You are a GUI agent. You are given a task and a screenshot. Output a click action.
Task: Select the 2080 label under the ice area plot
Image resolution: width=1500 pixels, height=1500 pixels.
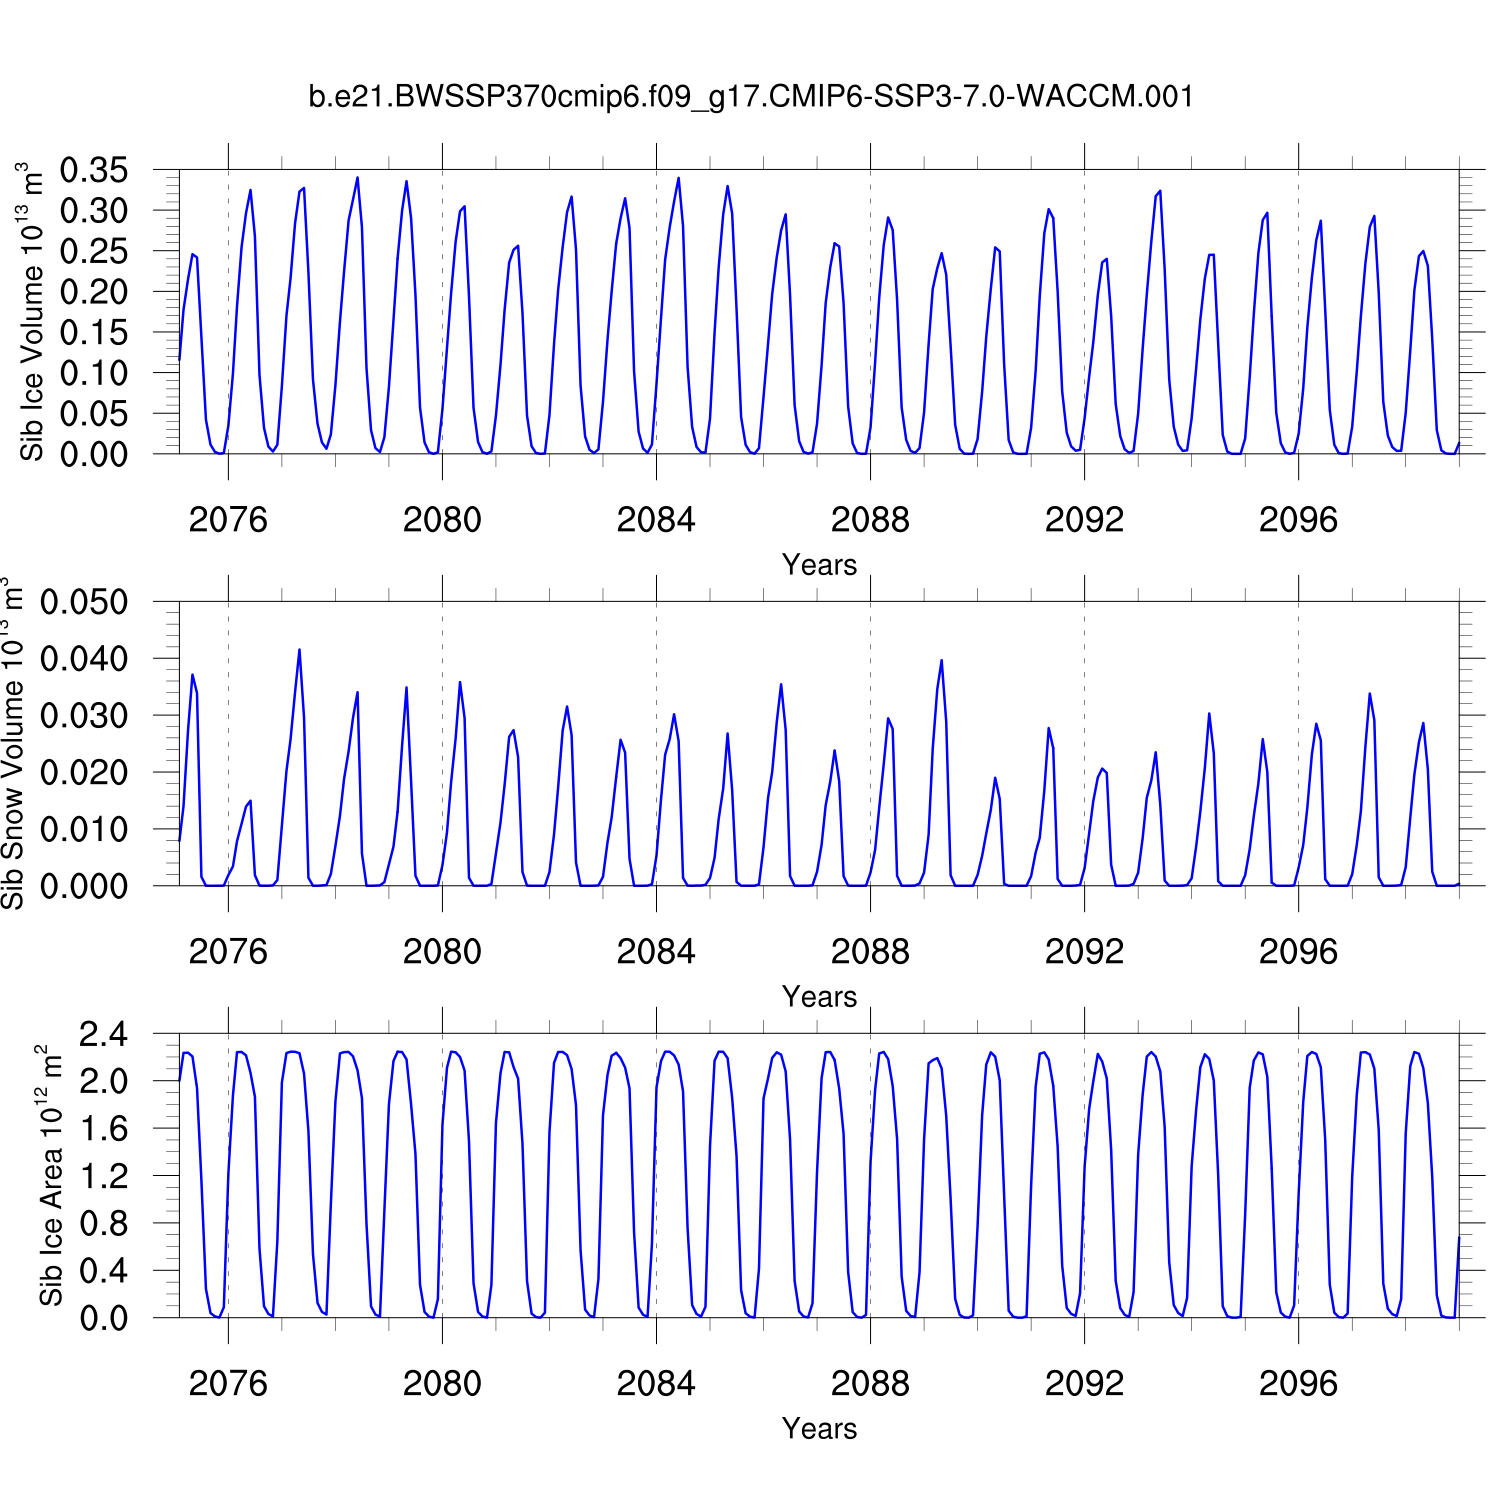coord(442,1384)
